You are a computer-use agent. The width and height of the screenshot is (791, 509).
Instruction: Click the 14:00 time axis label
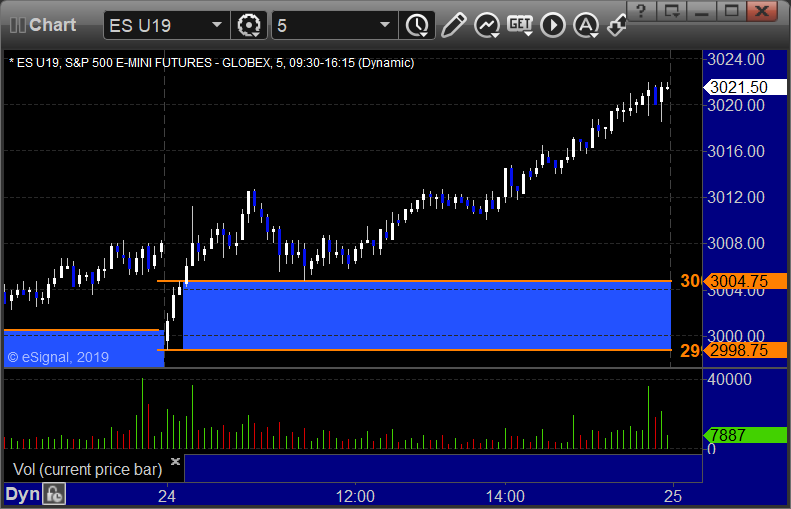pos(505,496)
